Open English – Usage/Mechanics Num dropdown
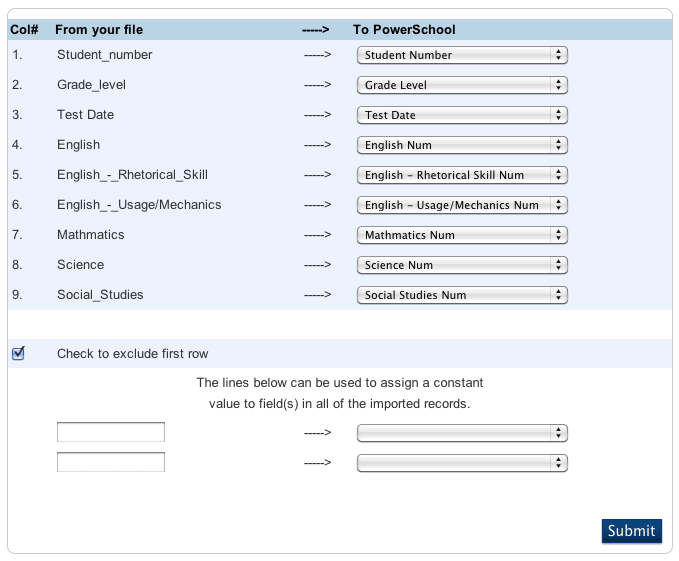 pyautogui.click(x=462, y=205)
